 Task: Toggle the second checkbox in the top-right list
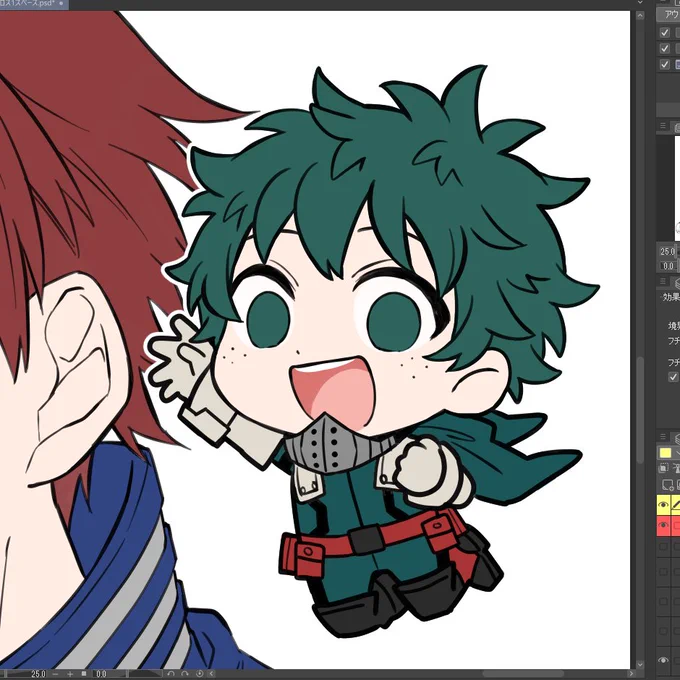(x=664, y=49)
